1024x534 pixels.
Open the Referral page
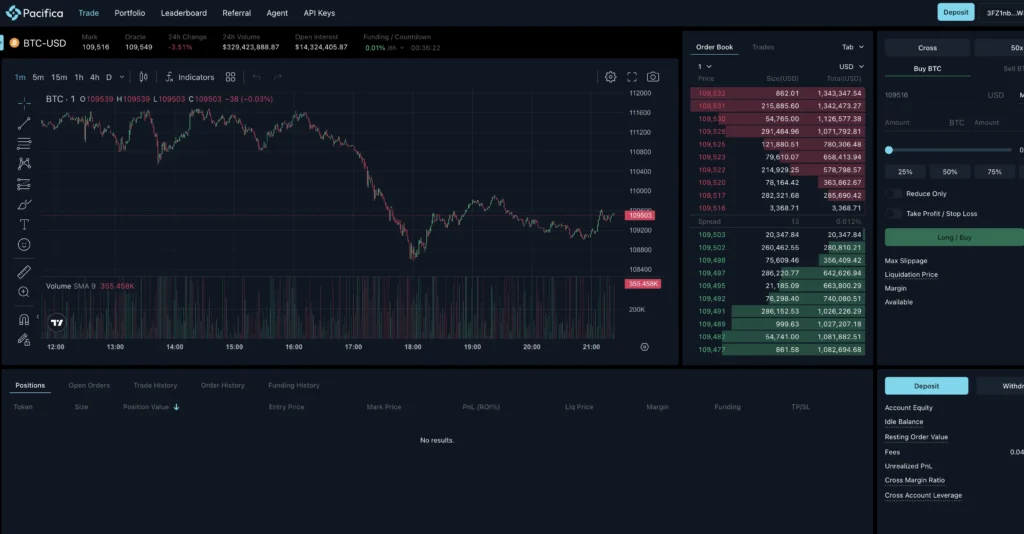236,13
